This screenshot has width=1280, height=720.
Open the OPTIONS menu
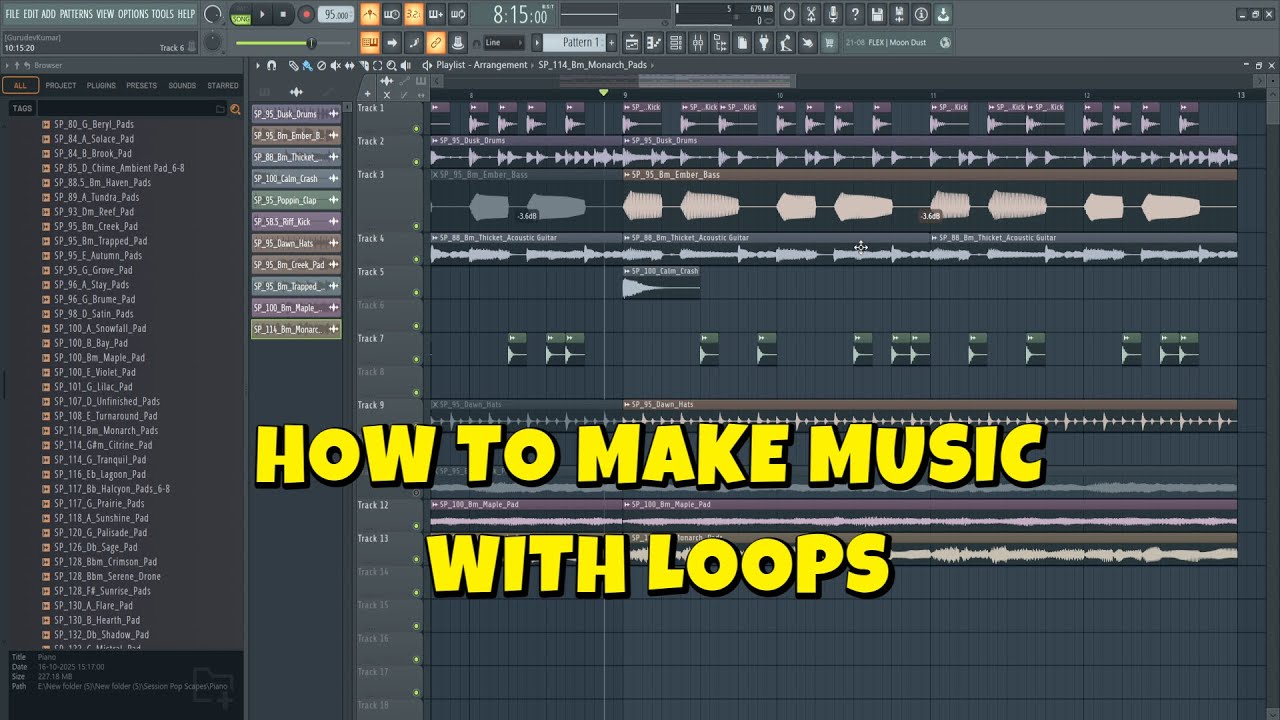tap(133, 14)
